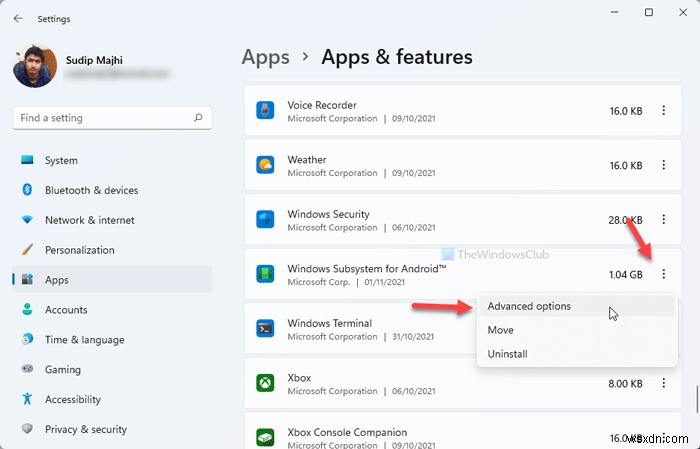The width and height of the screenshot is (700, 449).
Task: Open three-dot menu for Xbox
Action: tap(664, 384)
